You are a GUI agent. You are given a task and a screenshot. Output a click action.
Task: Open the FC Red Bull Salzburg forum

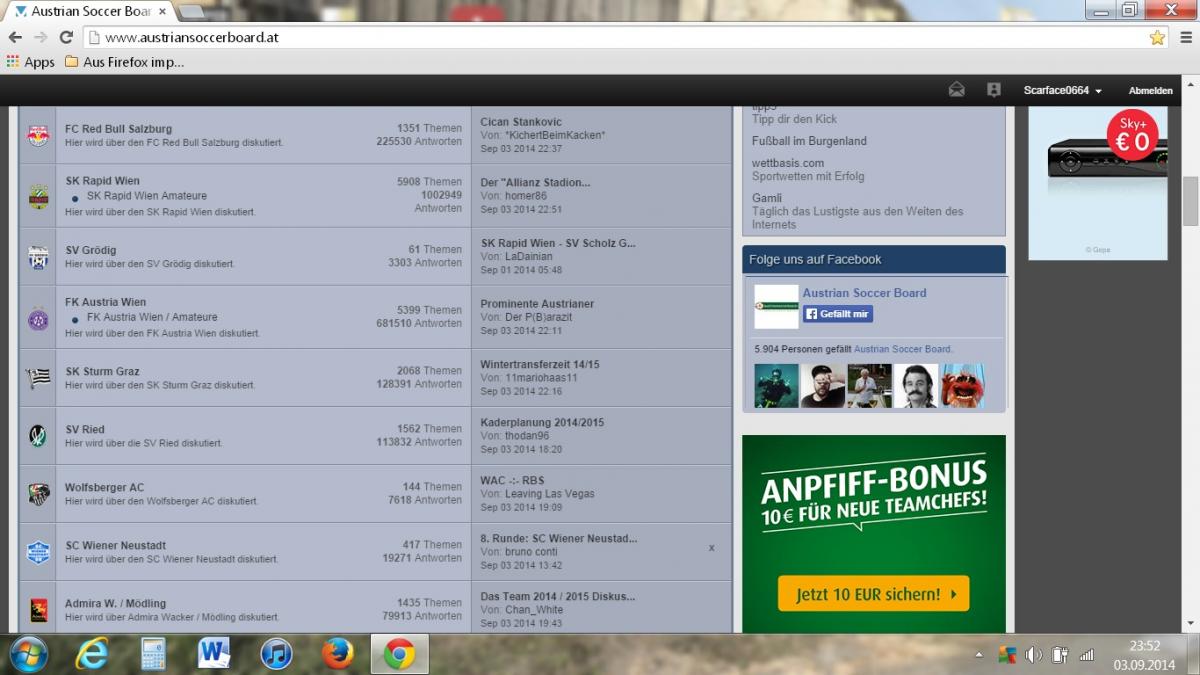[118, 129]
